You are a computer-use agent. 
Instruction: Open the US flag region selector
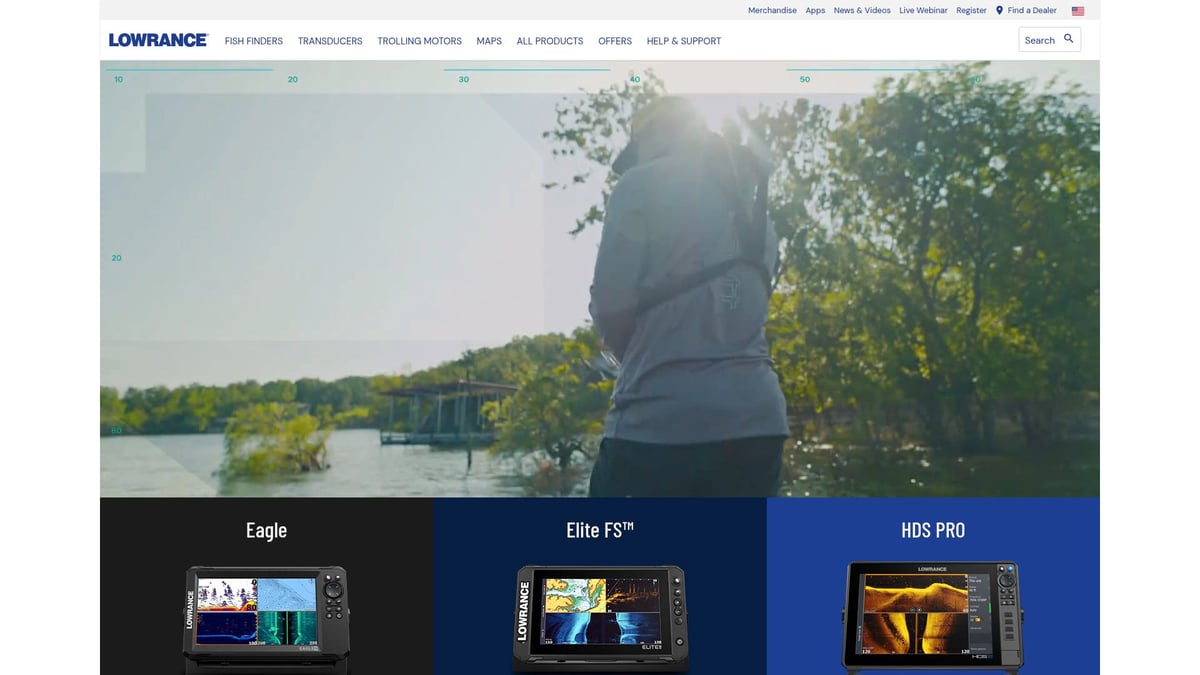[x=1077, y=10]
